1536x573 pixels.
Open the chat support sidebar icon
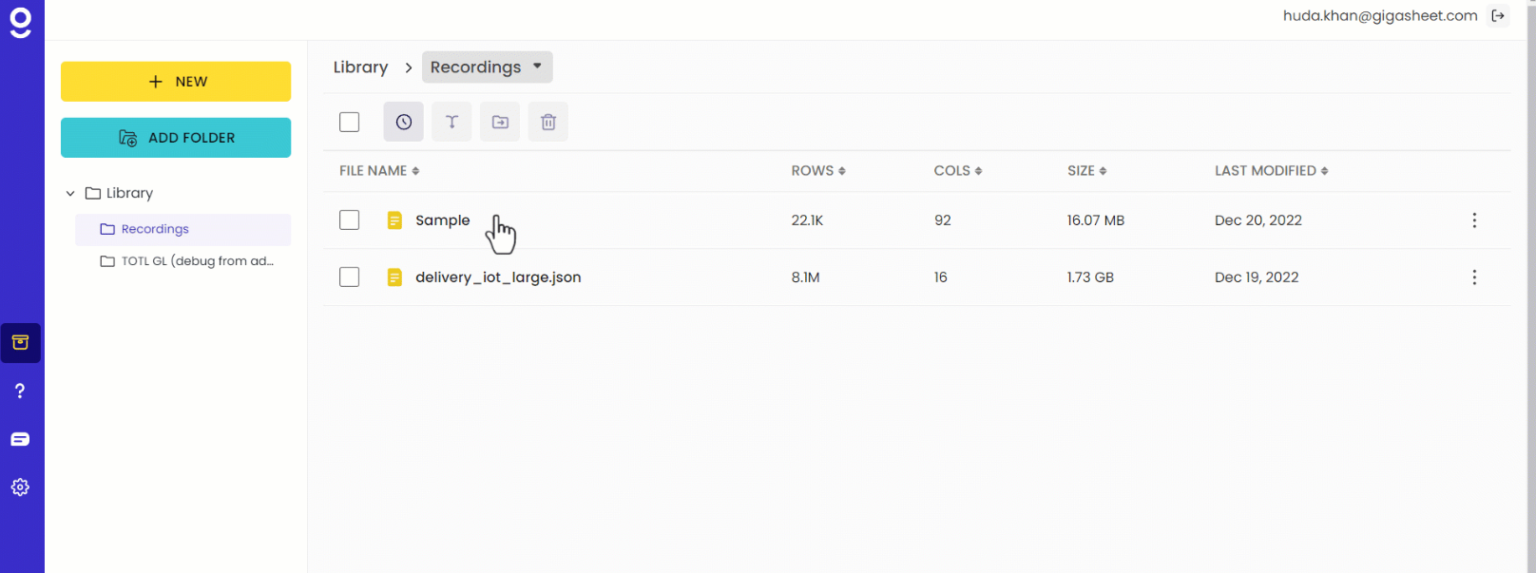click(x=20, y=439)
